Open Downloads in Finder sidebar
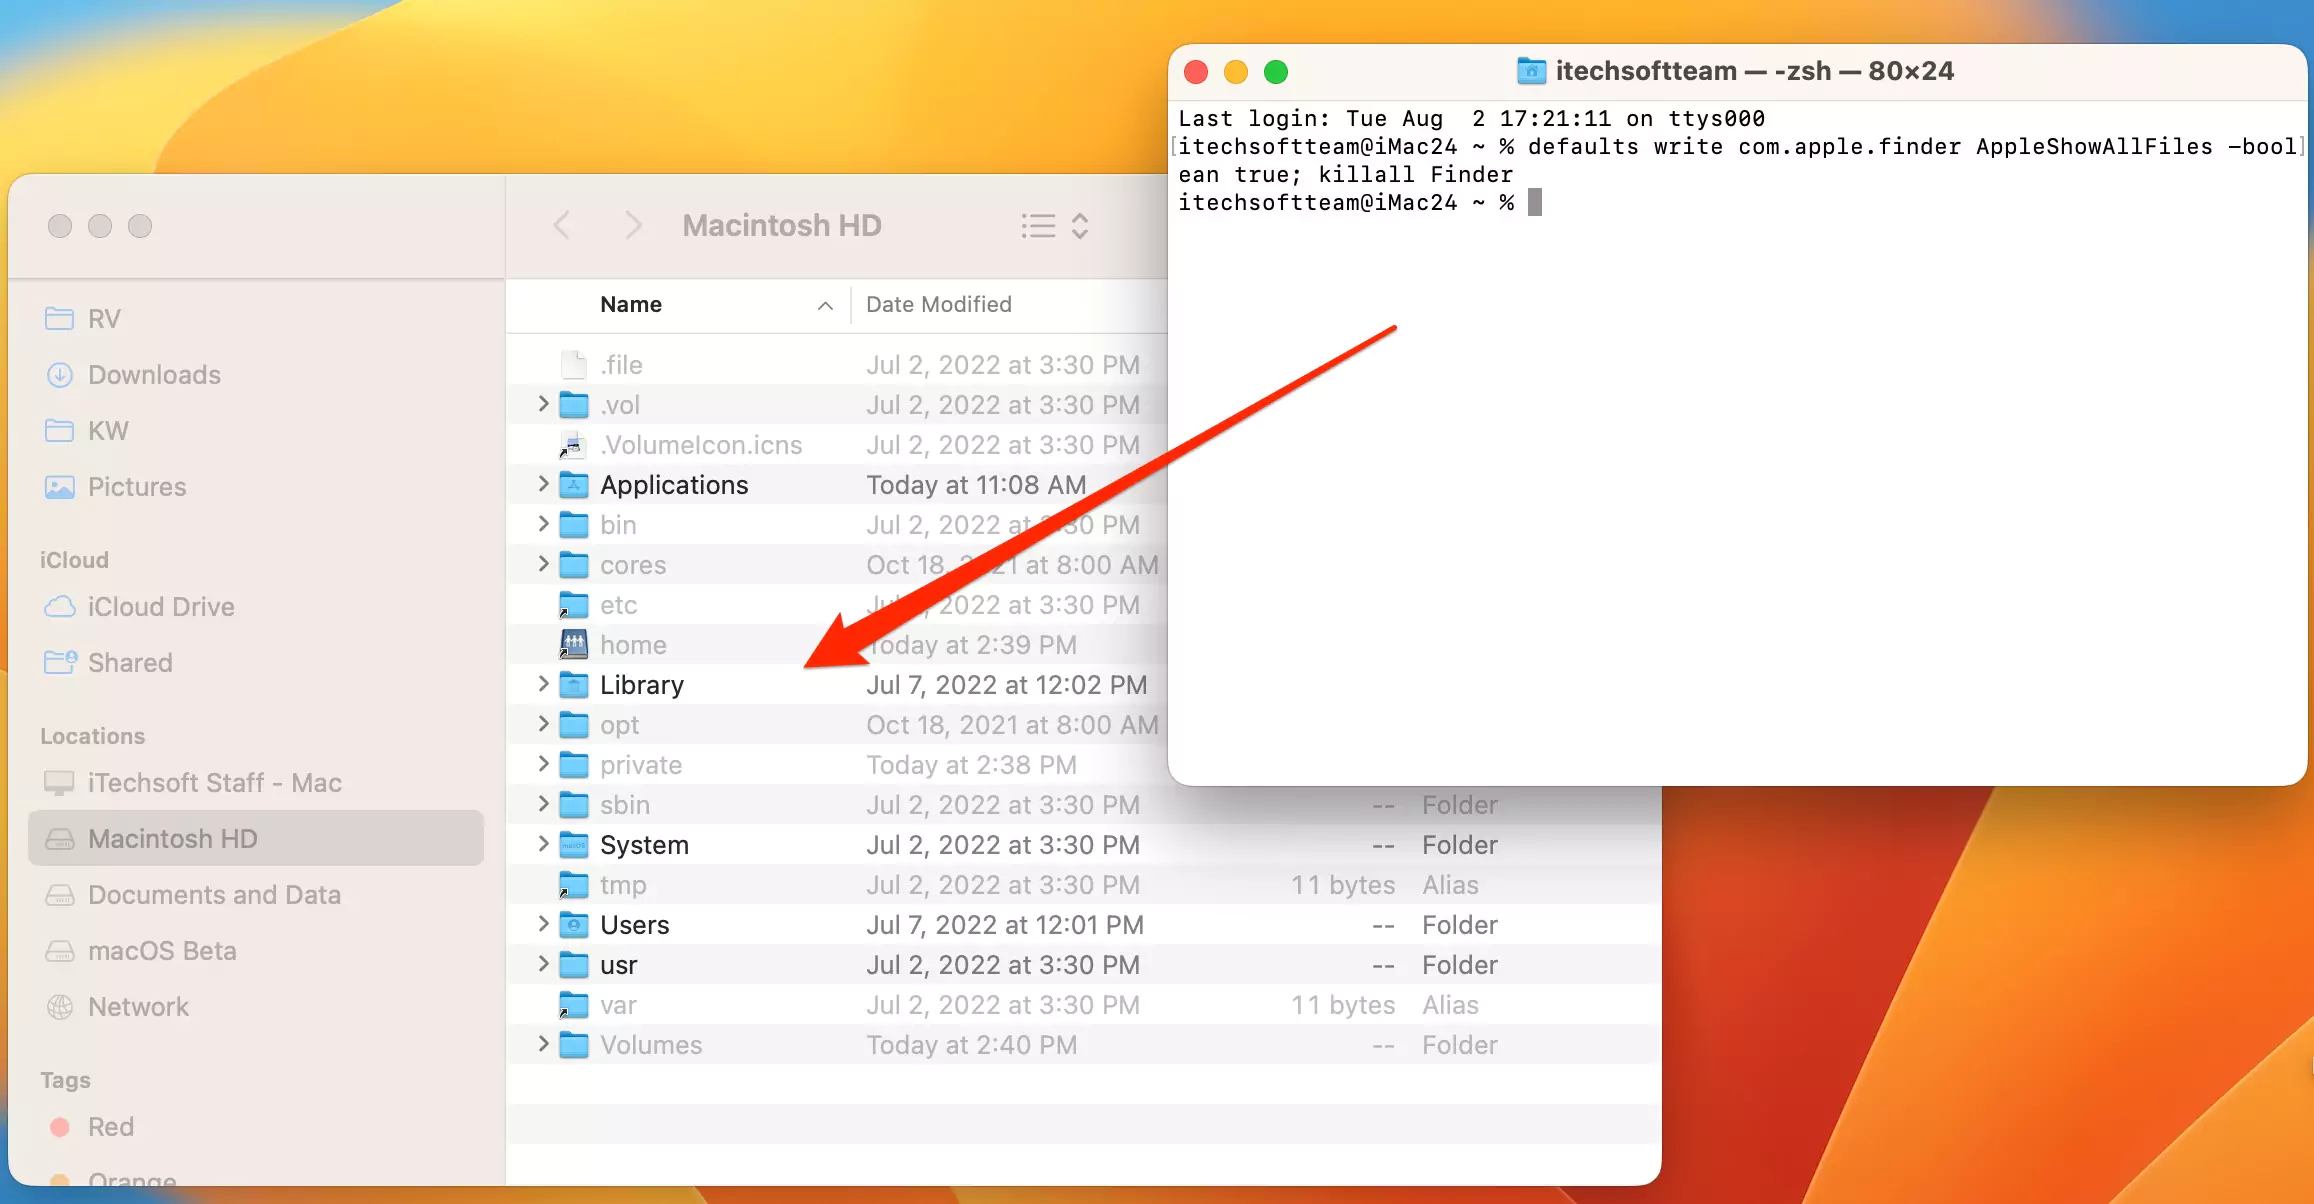Image resolution: width=2314 pixels, height=1204 pixels. coord(133,375)
